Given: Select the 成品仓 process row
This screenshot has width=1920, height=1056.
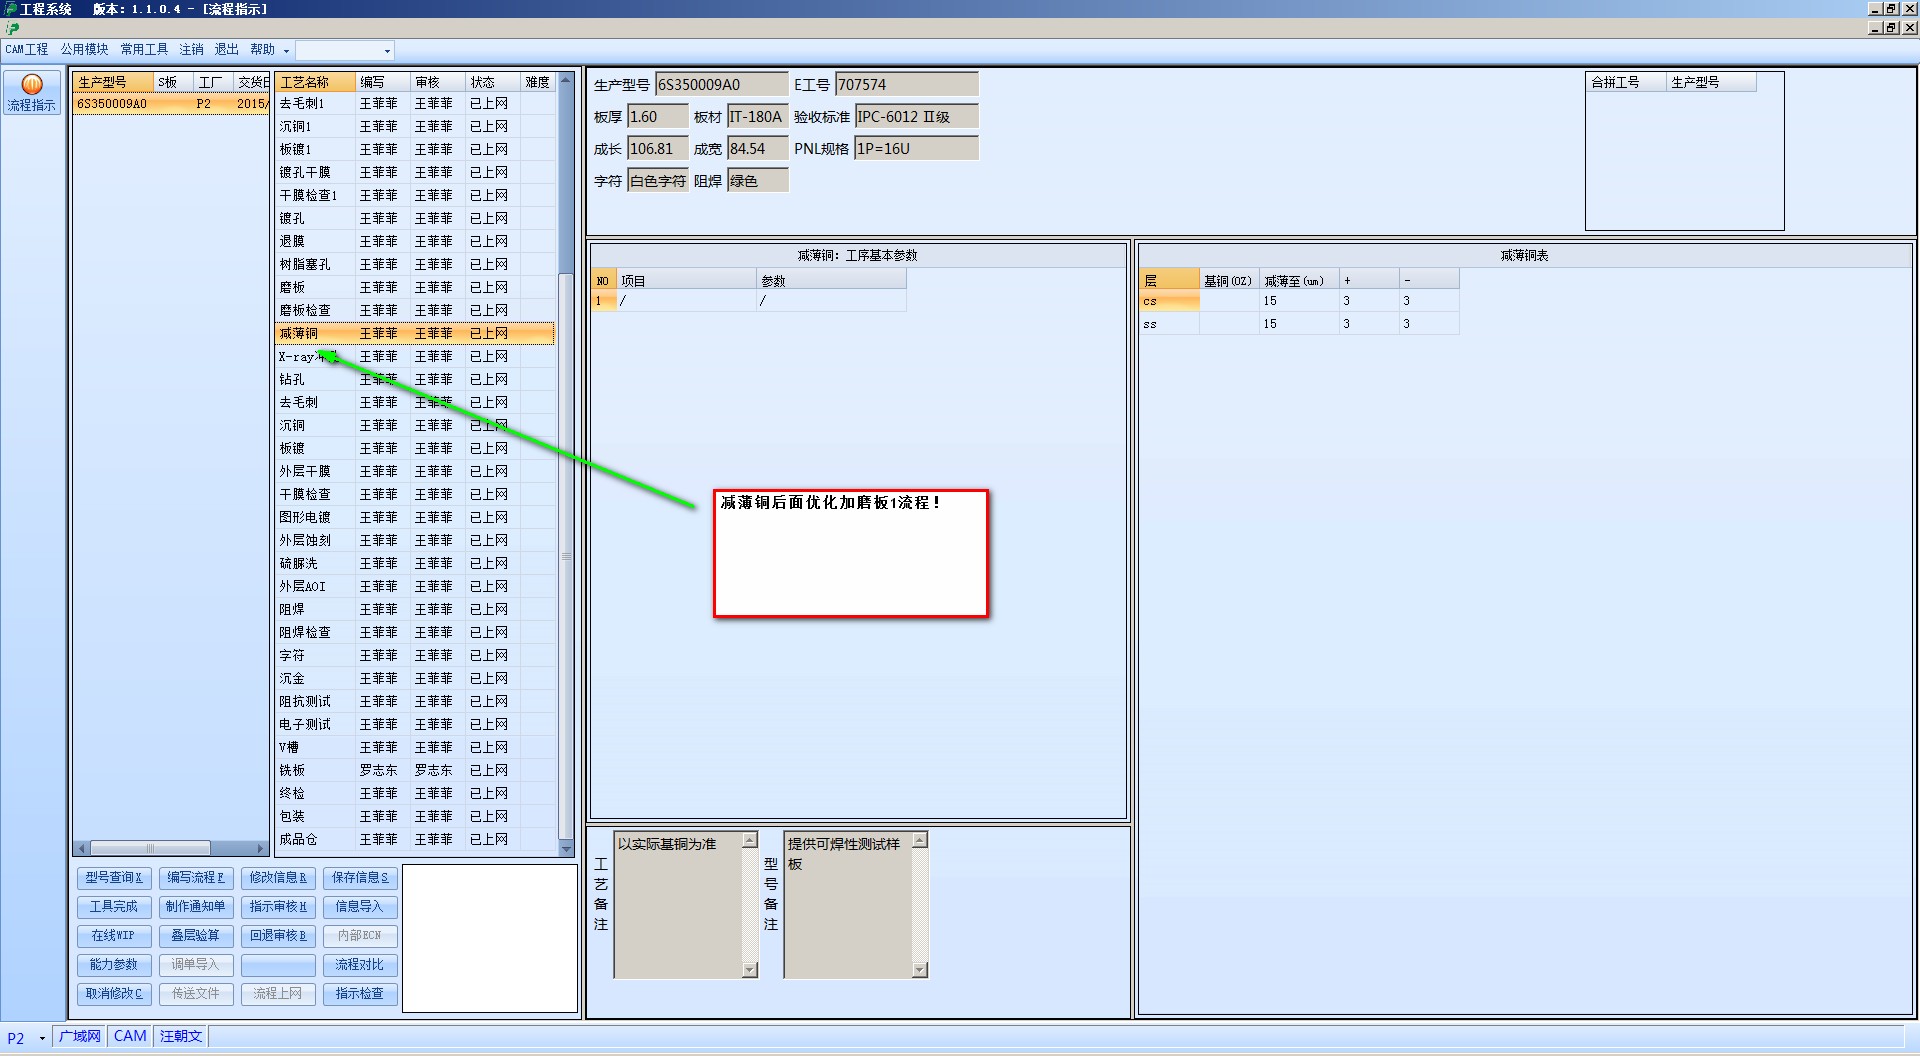Looking at the screenshot, I should pyautogui.click(x=415, y=840).
